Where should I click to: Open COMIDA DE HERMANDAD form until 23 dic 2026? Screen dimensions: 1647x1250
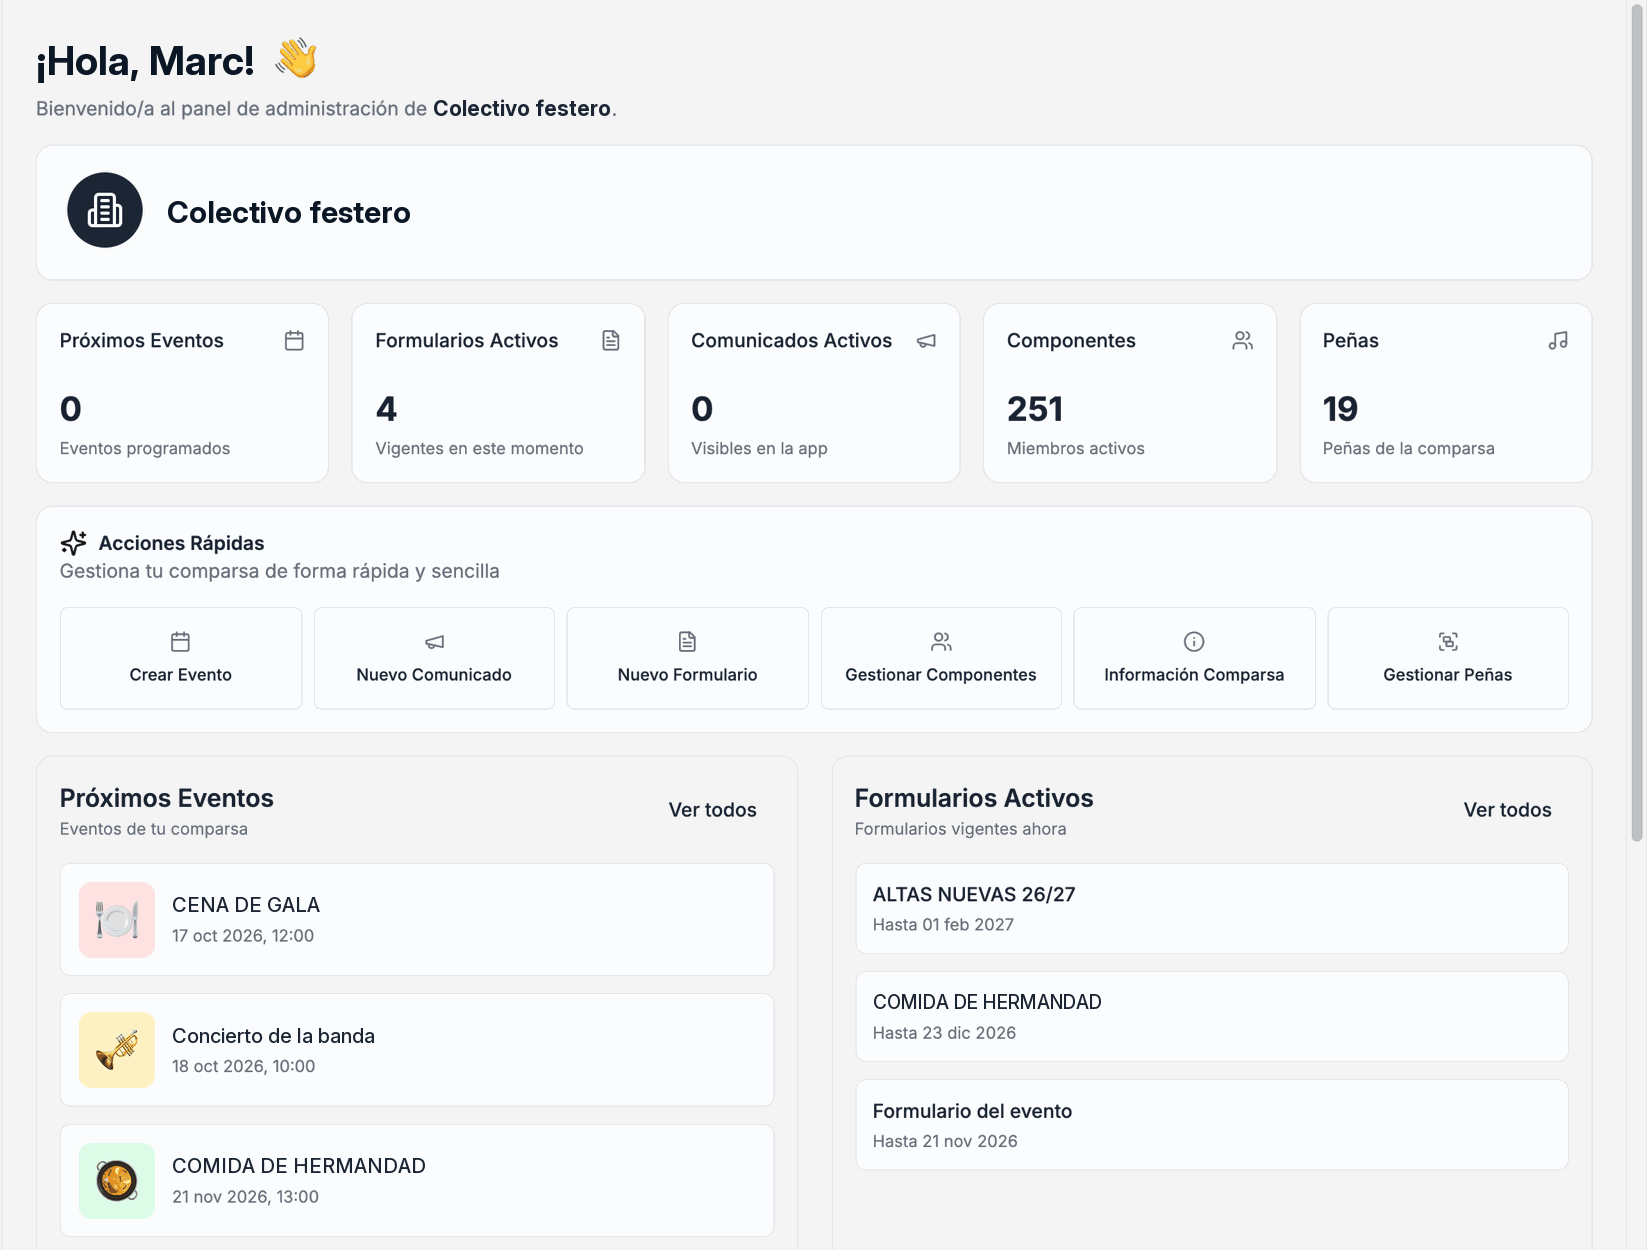pyautogui.click(x=1212, y=1016)
